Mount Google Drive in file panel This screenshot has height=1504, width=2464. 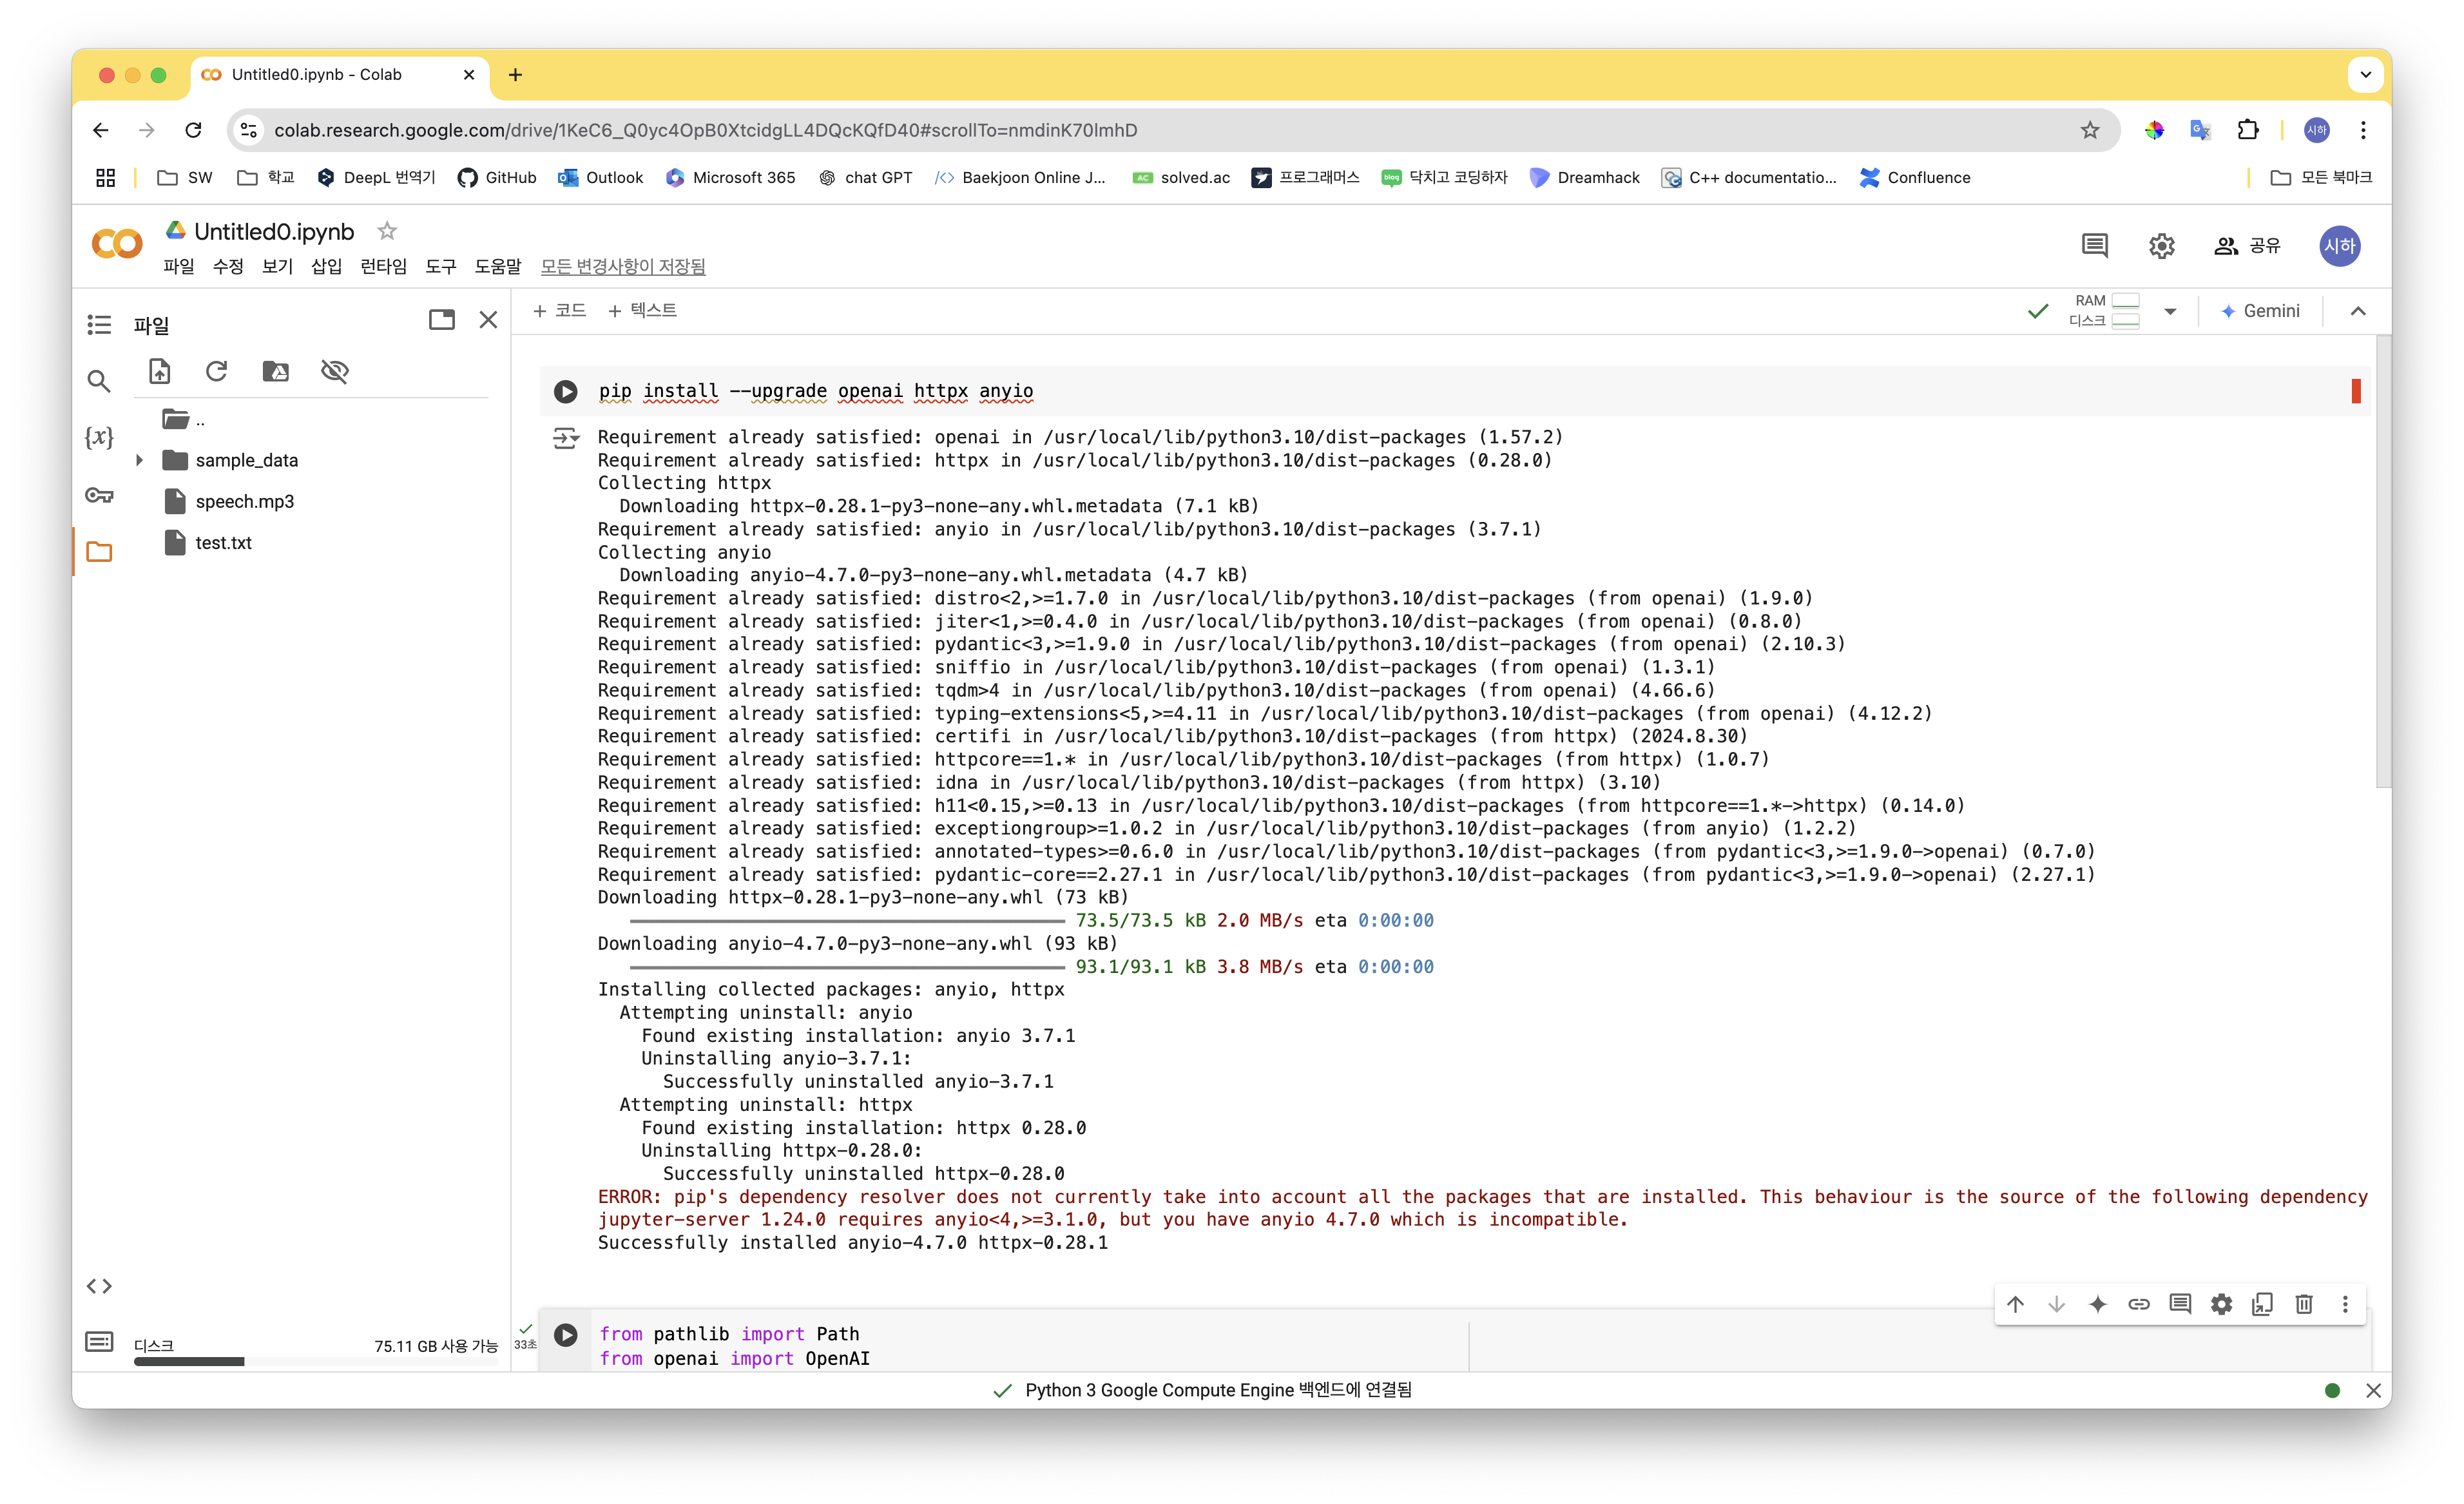click(275, 371)
